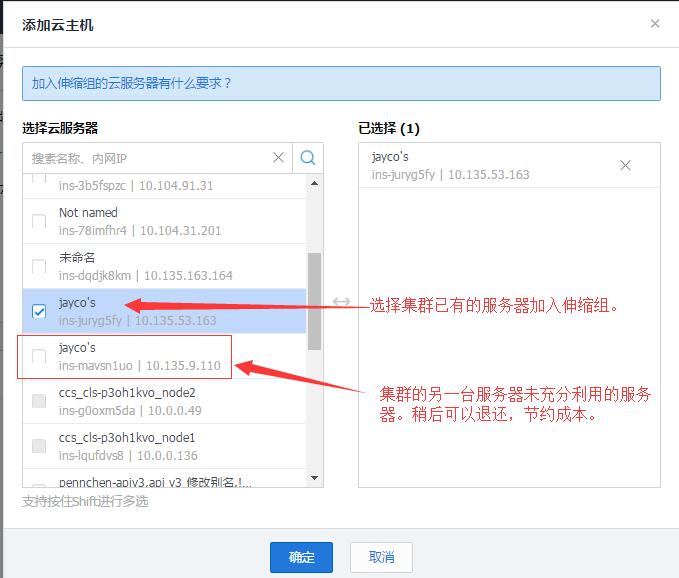
Task: Click ins-g0oxm5da instance ID text
Action: (x=97, y=411)
